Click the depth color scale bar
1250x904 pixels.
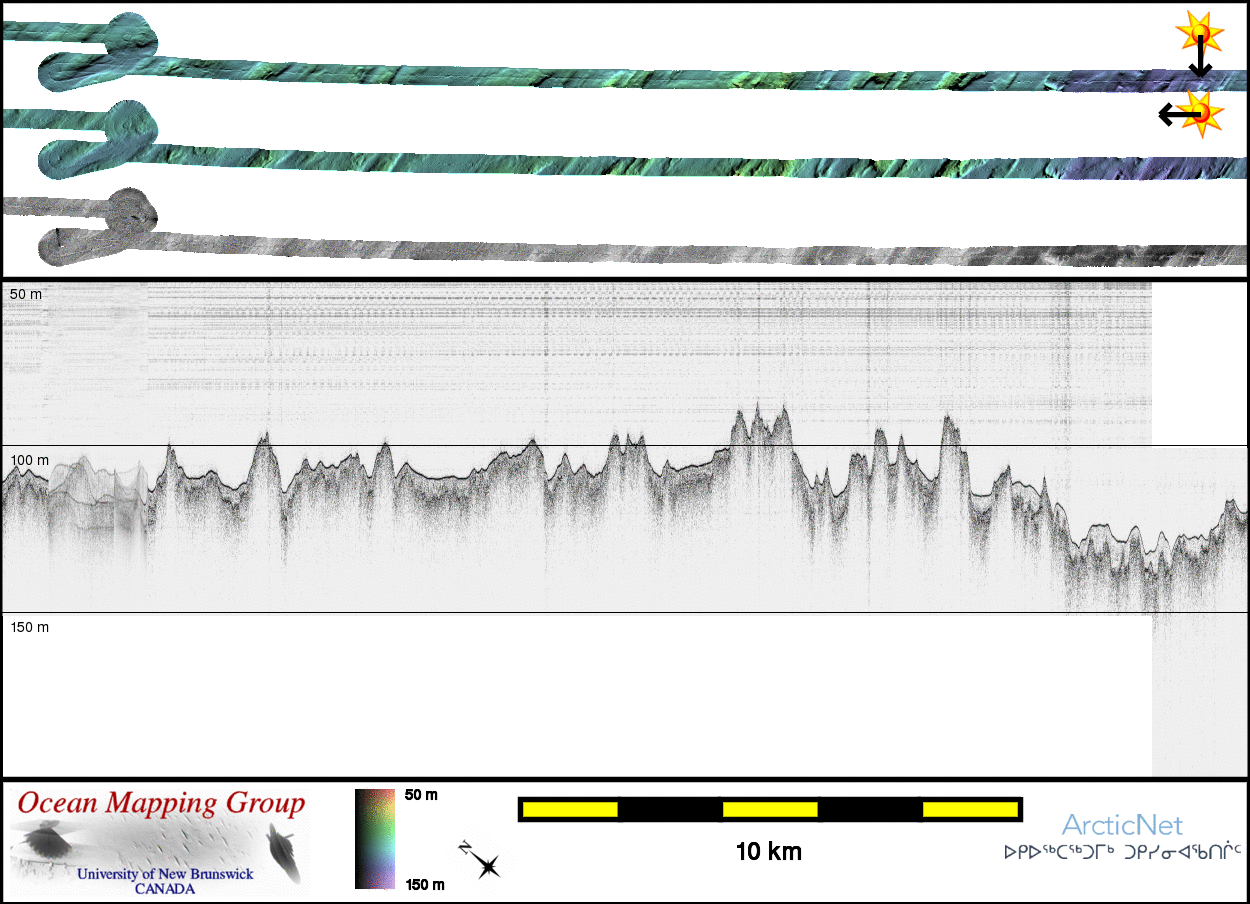[375, 839]
